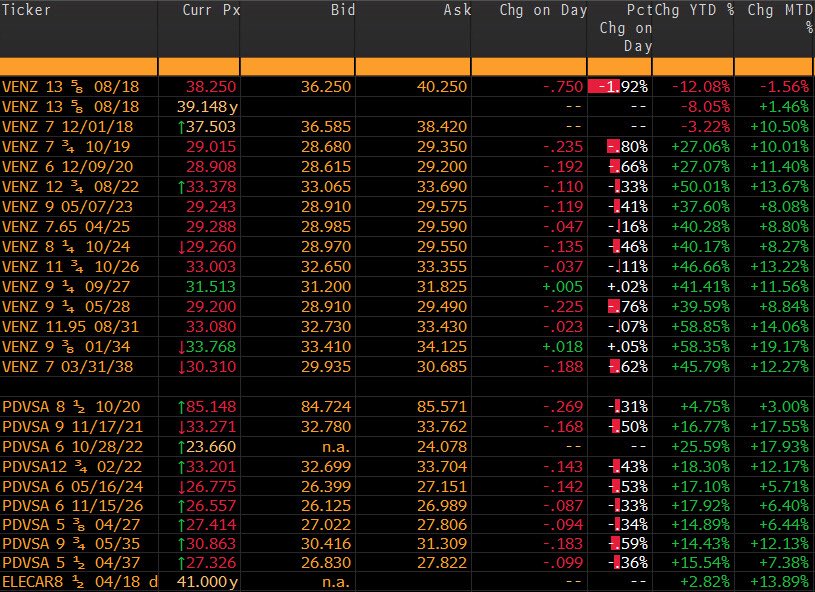Click the -1.92% percent change cell

pos(619,87)
